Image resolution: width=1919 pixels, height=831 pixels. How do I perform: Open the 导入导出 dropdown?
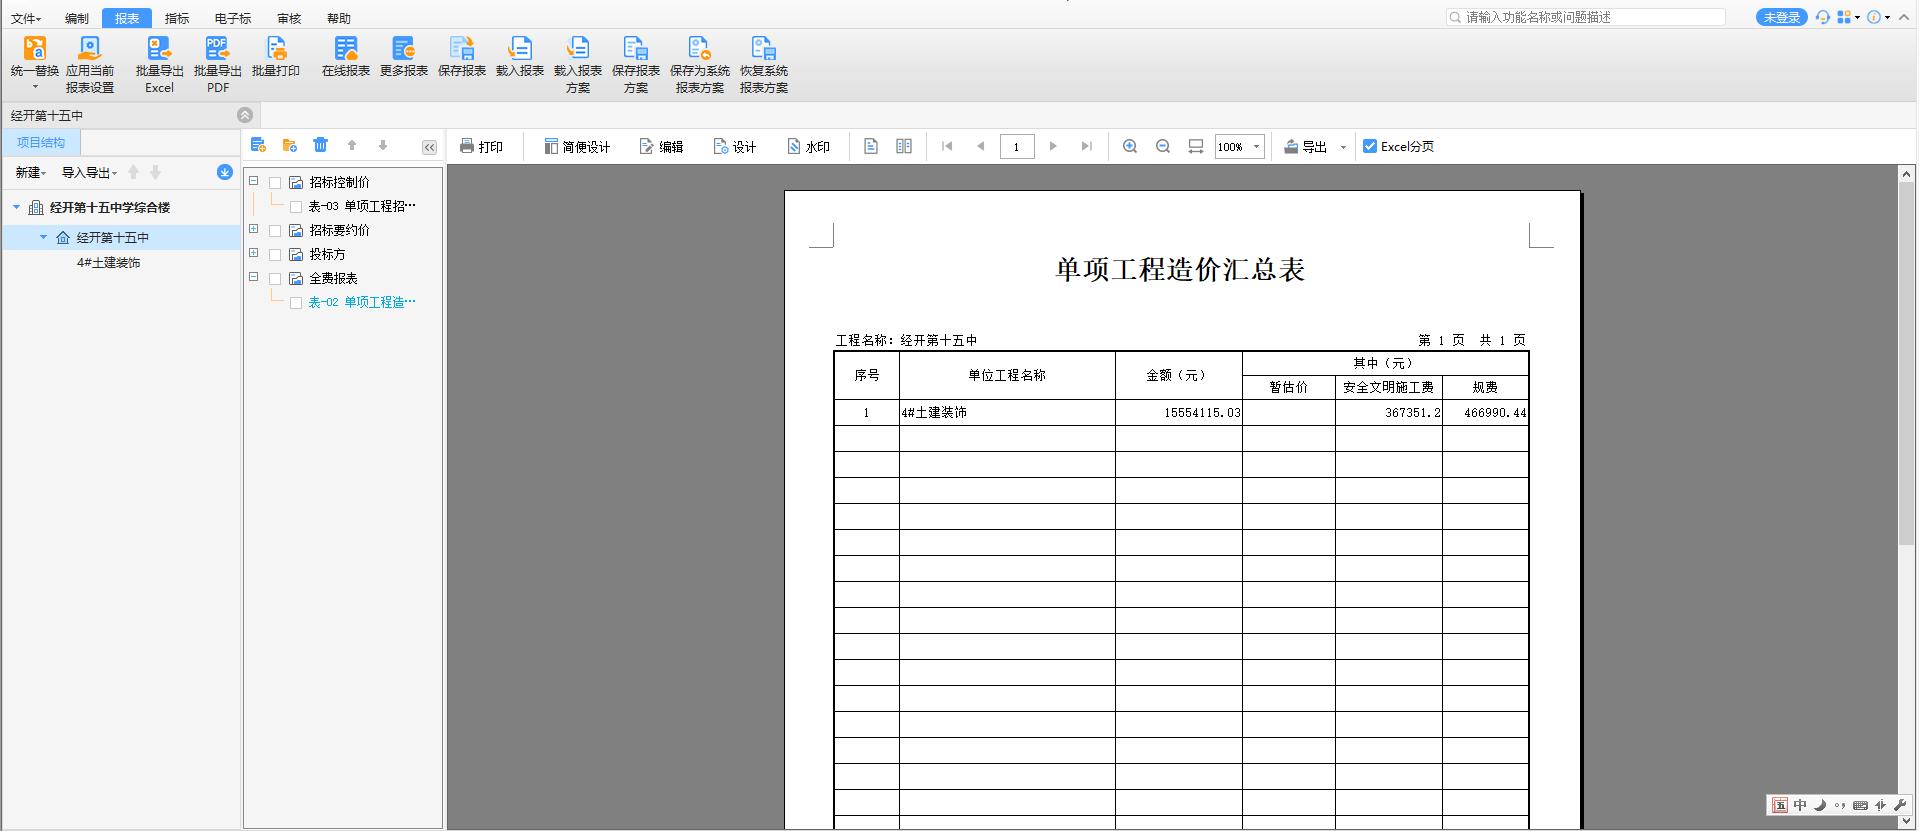click(x=89, y=173)
